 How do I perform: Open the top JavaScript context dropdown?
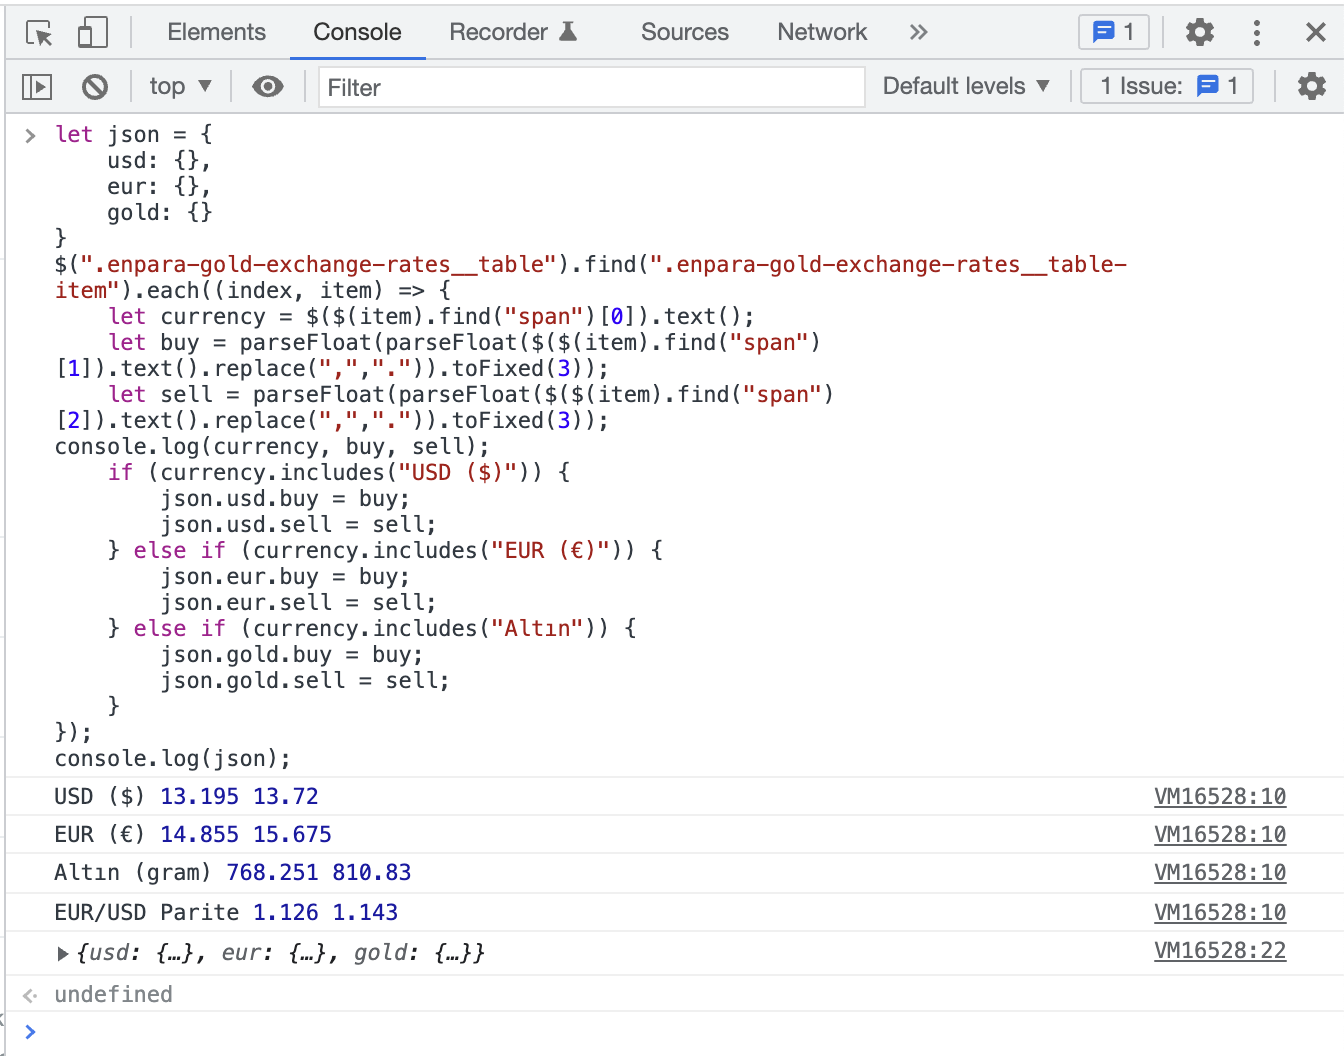[x=180, y=87]
